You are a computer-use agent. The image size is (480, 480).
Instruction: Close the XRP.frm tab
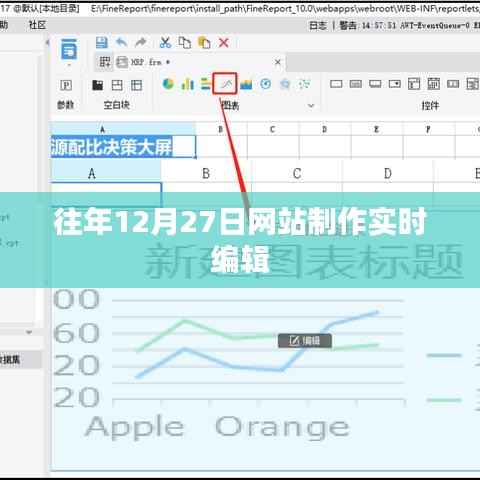(x=278, y=62)
